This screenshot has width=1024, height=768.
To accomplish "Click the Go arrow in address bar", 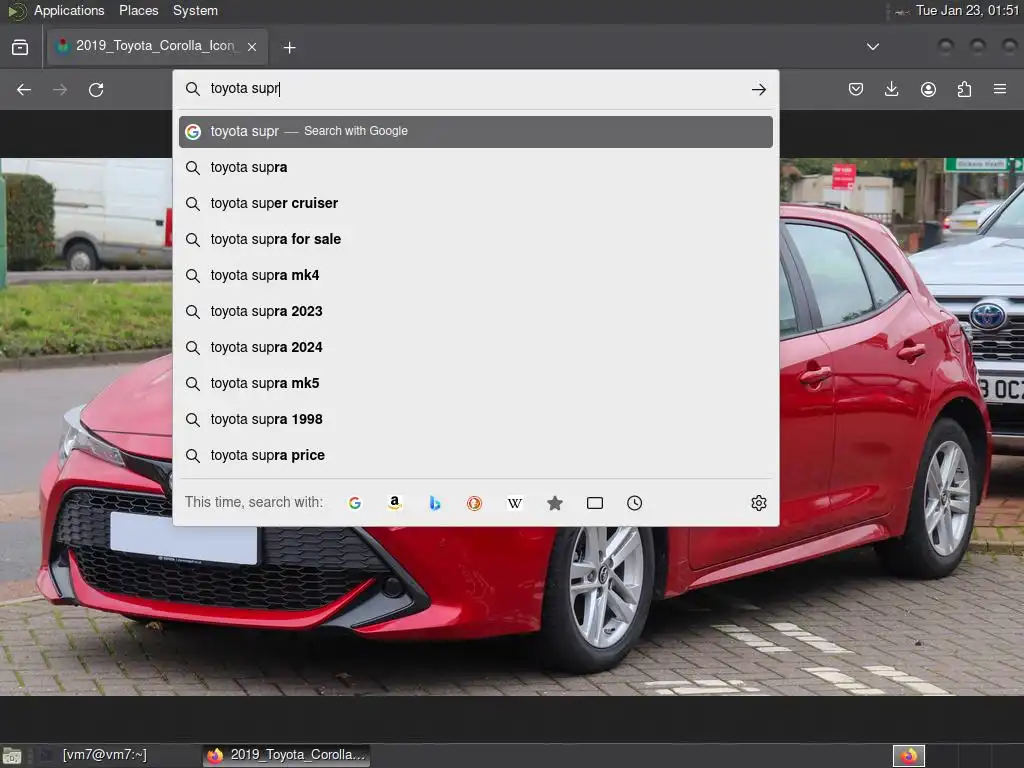I will [x=758, y=89].
